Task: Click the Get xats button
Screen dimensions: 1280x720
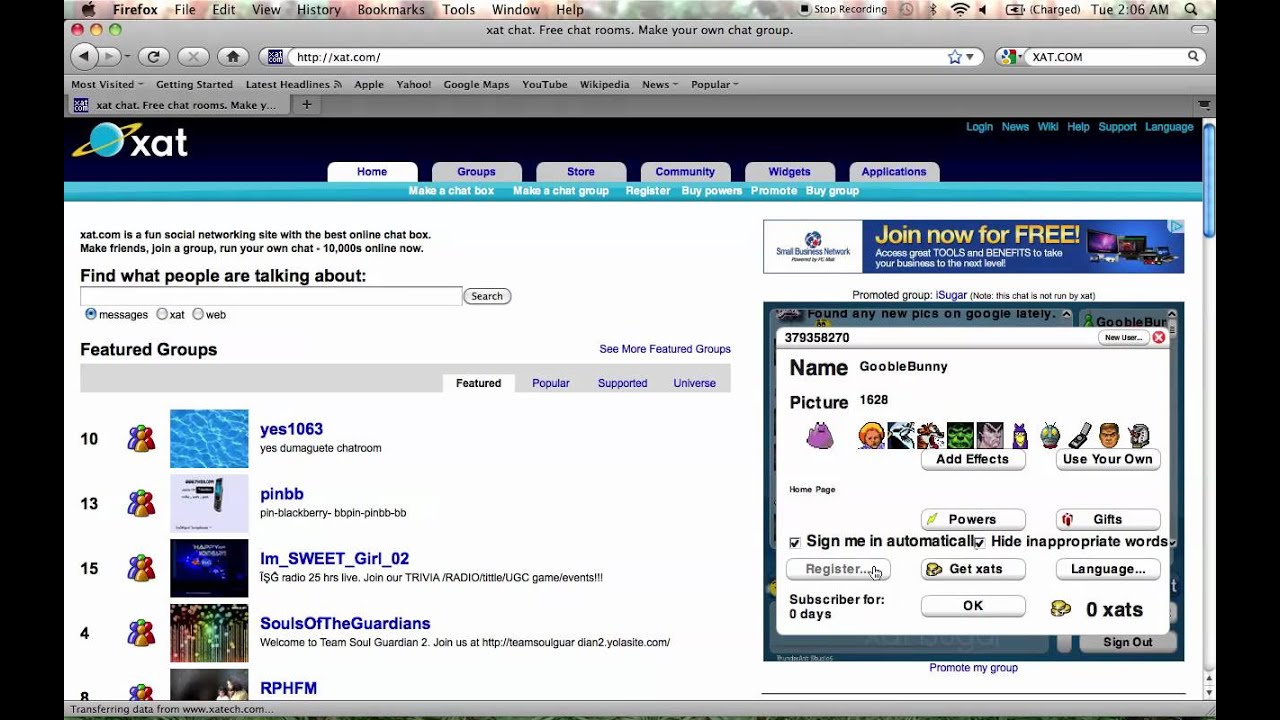Action: [x=973, y=569]
